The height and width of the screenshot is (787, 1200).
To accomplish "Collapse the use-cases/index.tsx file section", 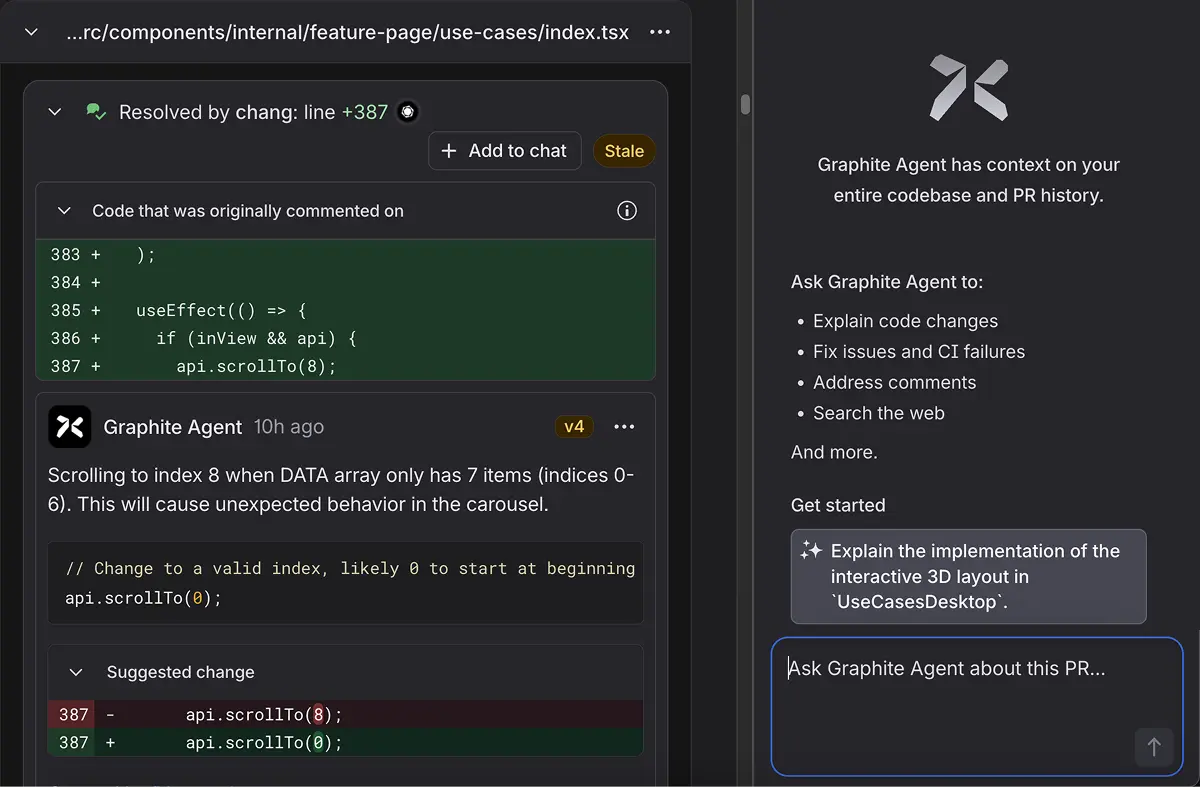I will (x=31, y=32).
